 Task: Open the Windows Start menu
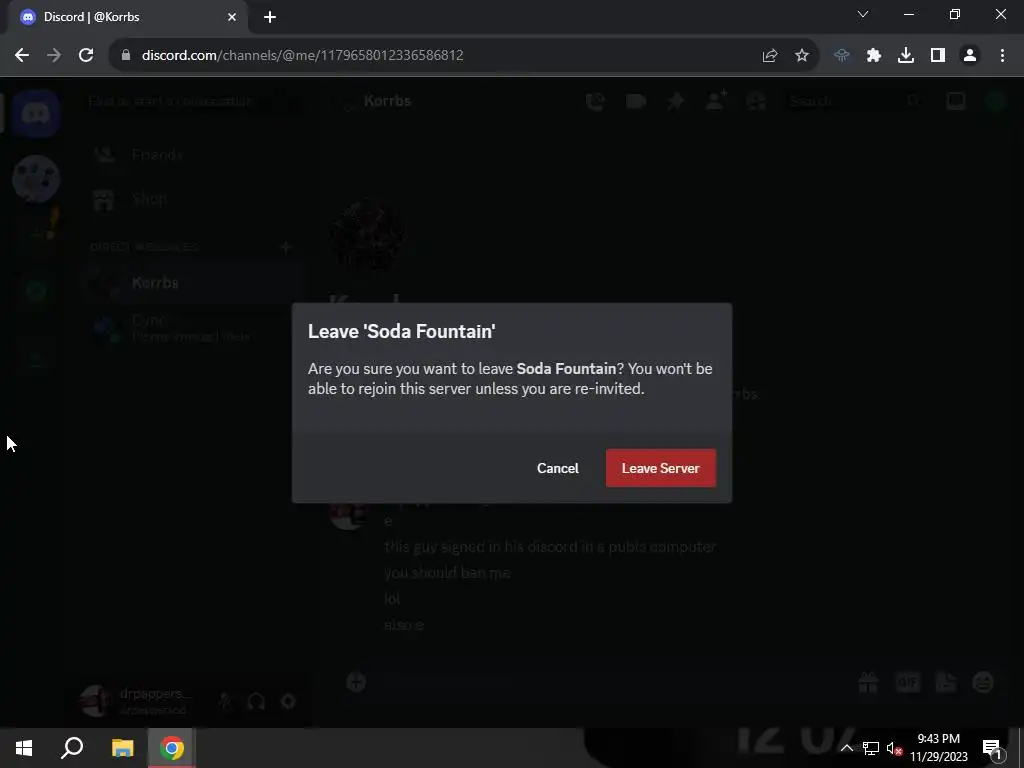[24, 748]
